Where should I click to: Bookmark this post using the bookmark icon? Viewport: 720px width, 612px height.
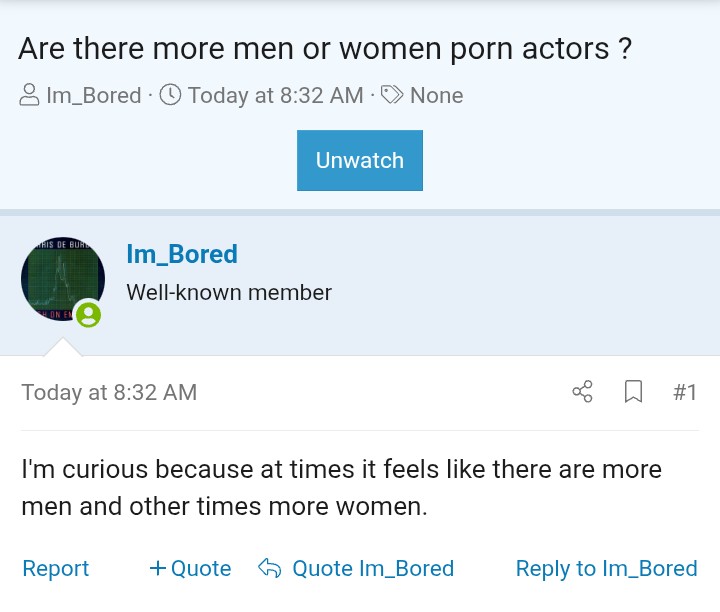633,392
